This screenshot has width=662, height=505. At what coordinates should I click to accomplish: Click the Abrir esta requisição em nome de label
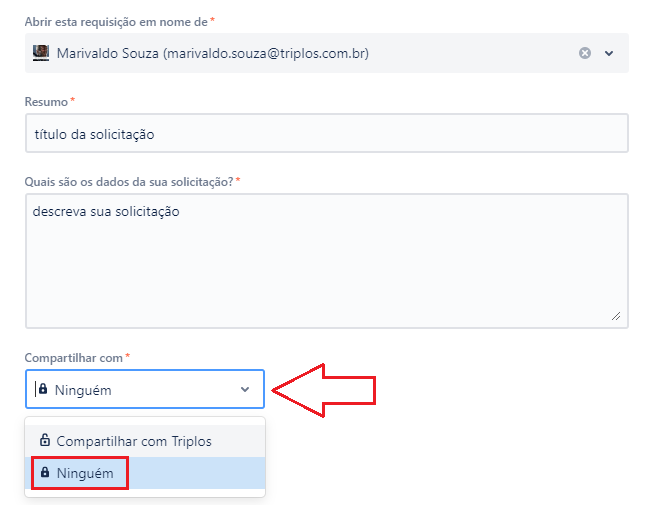116,22
